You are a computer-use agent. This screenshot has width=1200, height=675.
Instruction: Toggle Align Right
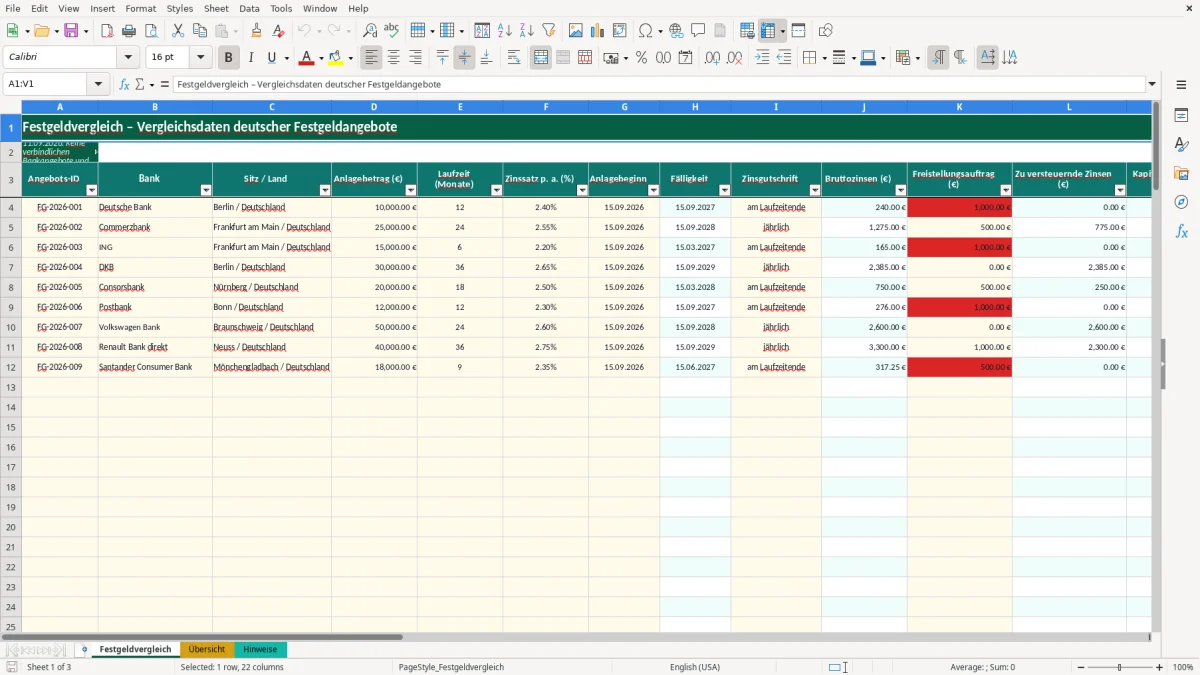pos(416,58)
